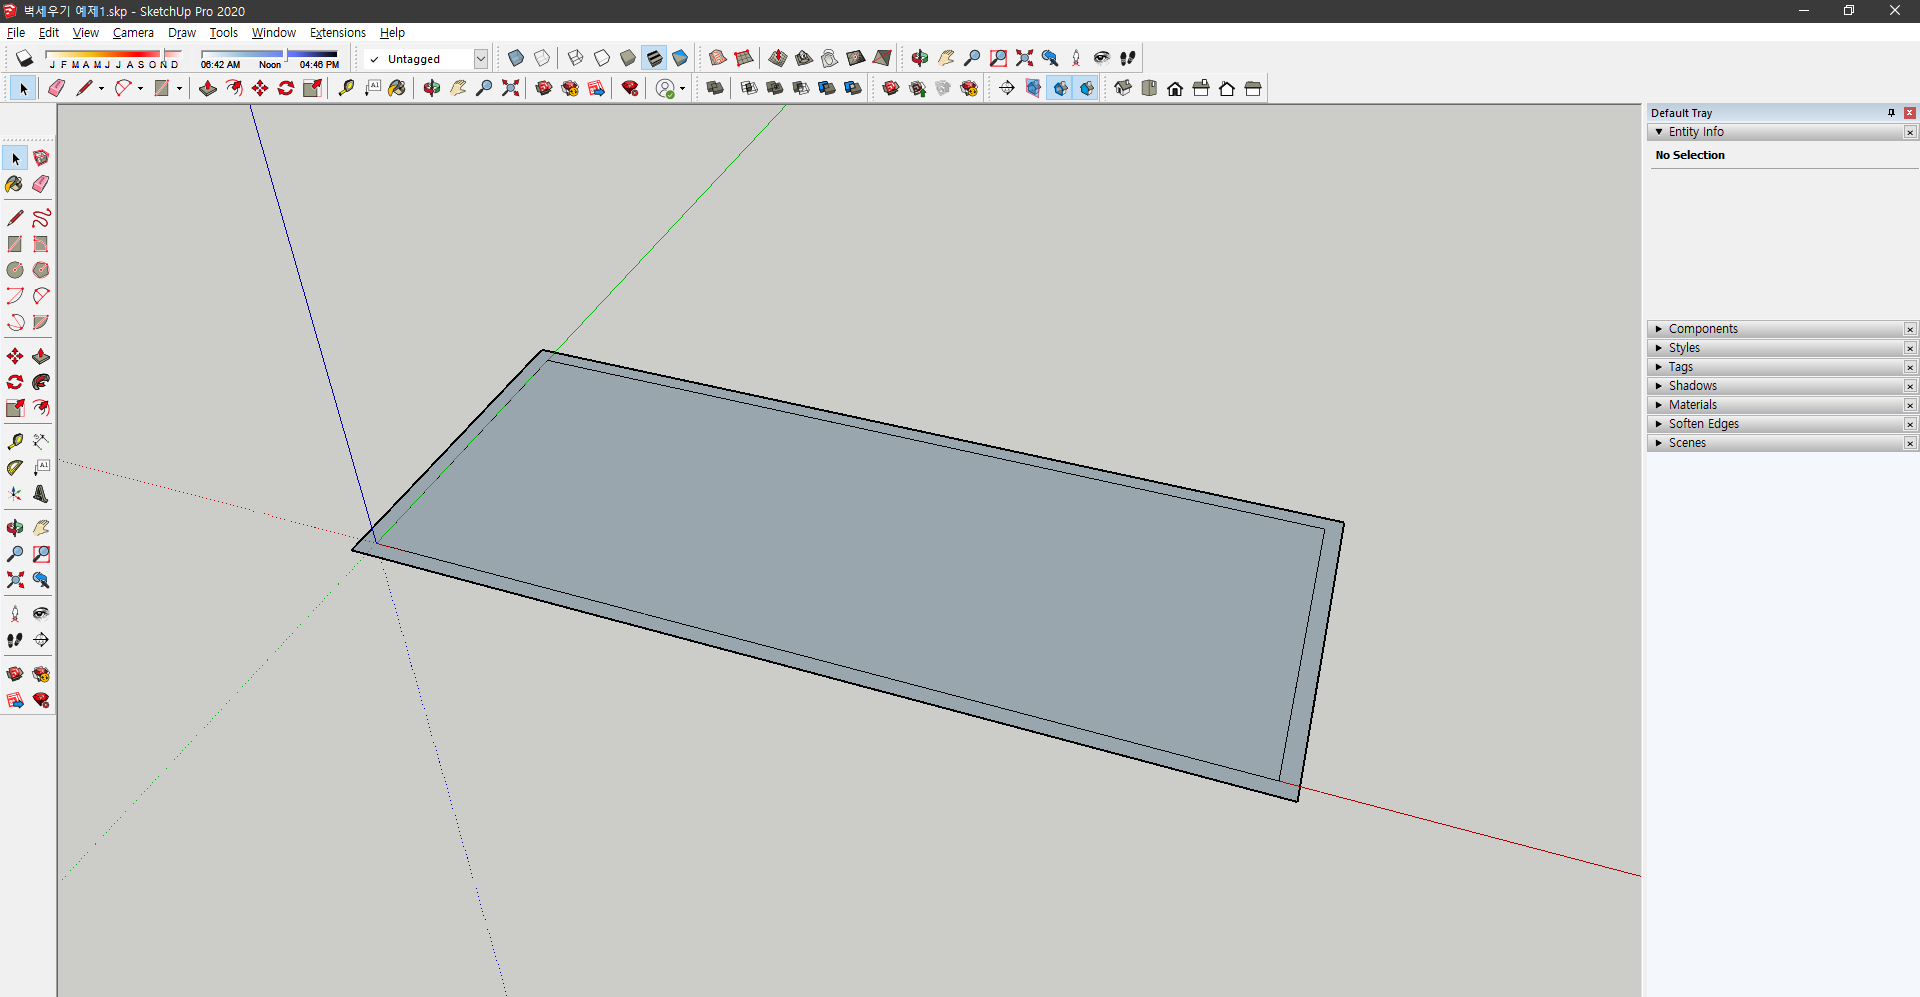
Task: Open the Line tool dropdown arrow
Action: [101, 88]
